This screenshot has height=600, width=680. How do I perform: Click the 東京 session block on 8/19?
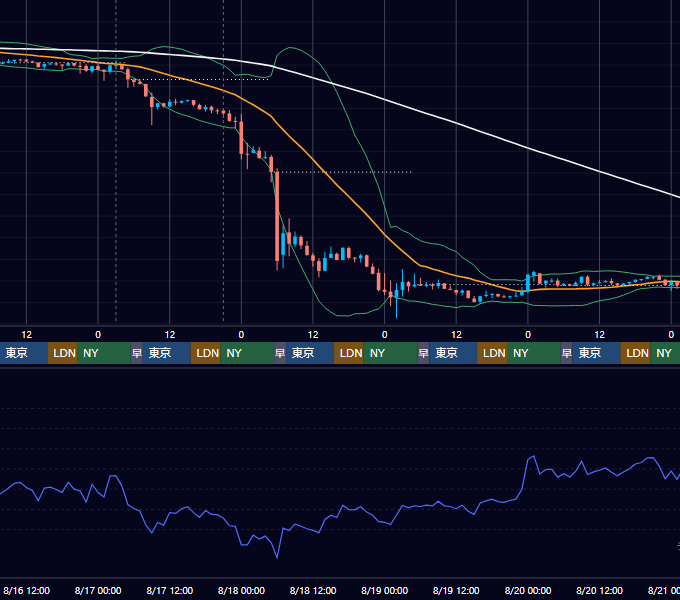point(453,353)
